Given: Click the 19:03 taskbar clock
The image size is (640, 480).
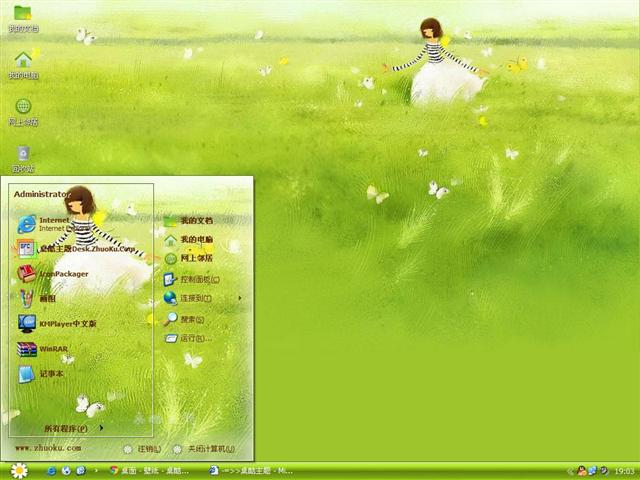Looking at the screenshot, I should coord(624,471).
